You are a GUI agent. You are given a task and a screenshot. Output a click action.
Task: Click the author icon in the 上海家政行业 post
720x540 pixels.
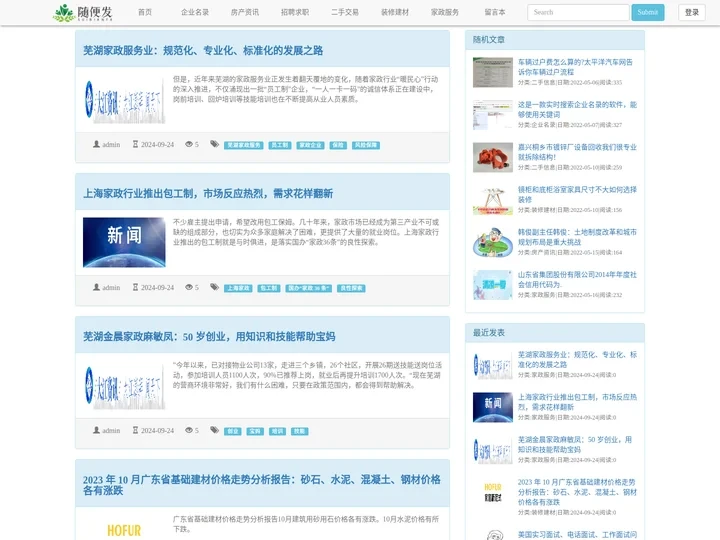(x=96, y=287)
